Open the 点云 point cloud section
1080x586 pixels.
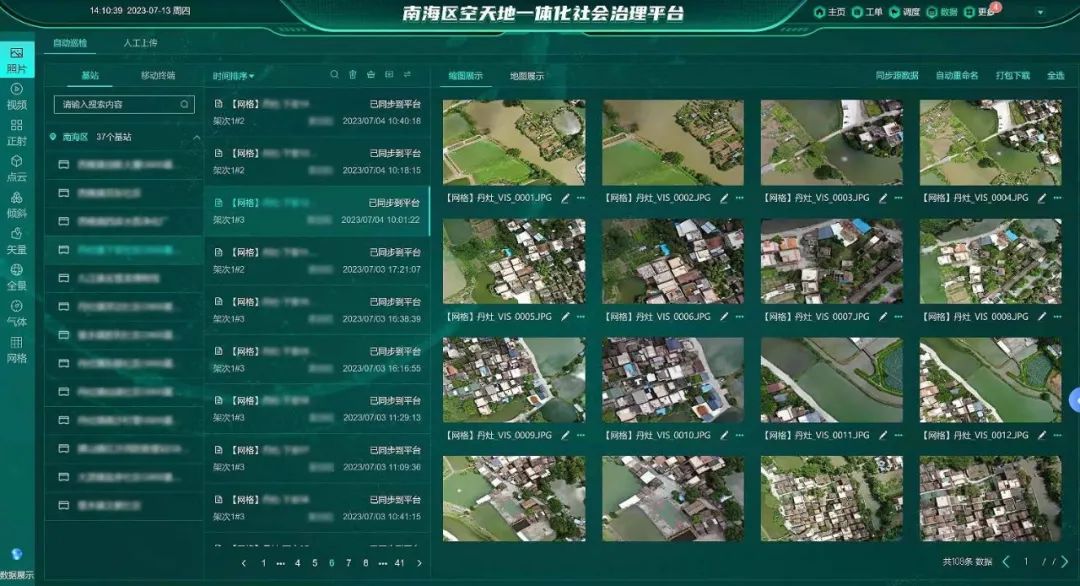click(16, 167)
